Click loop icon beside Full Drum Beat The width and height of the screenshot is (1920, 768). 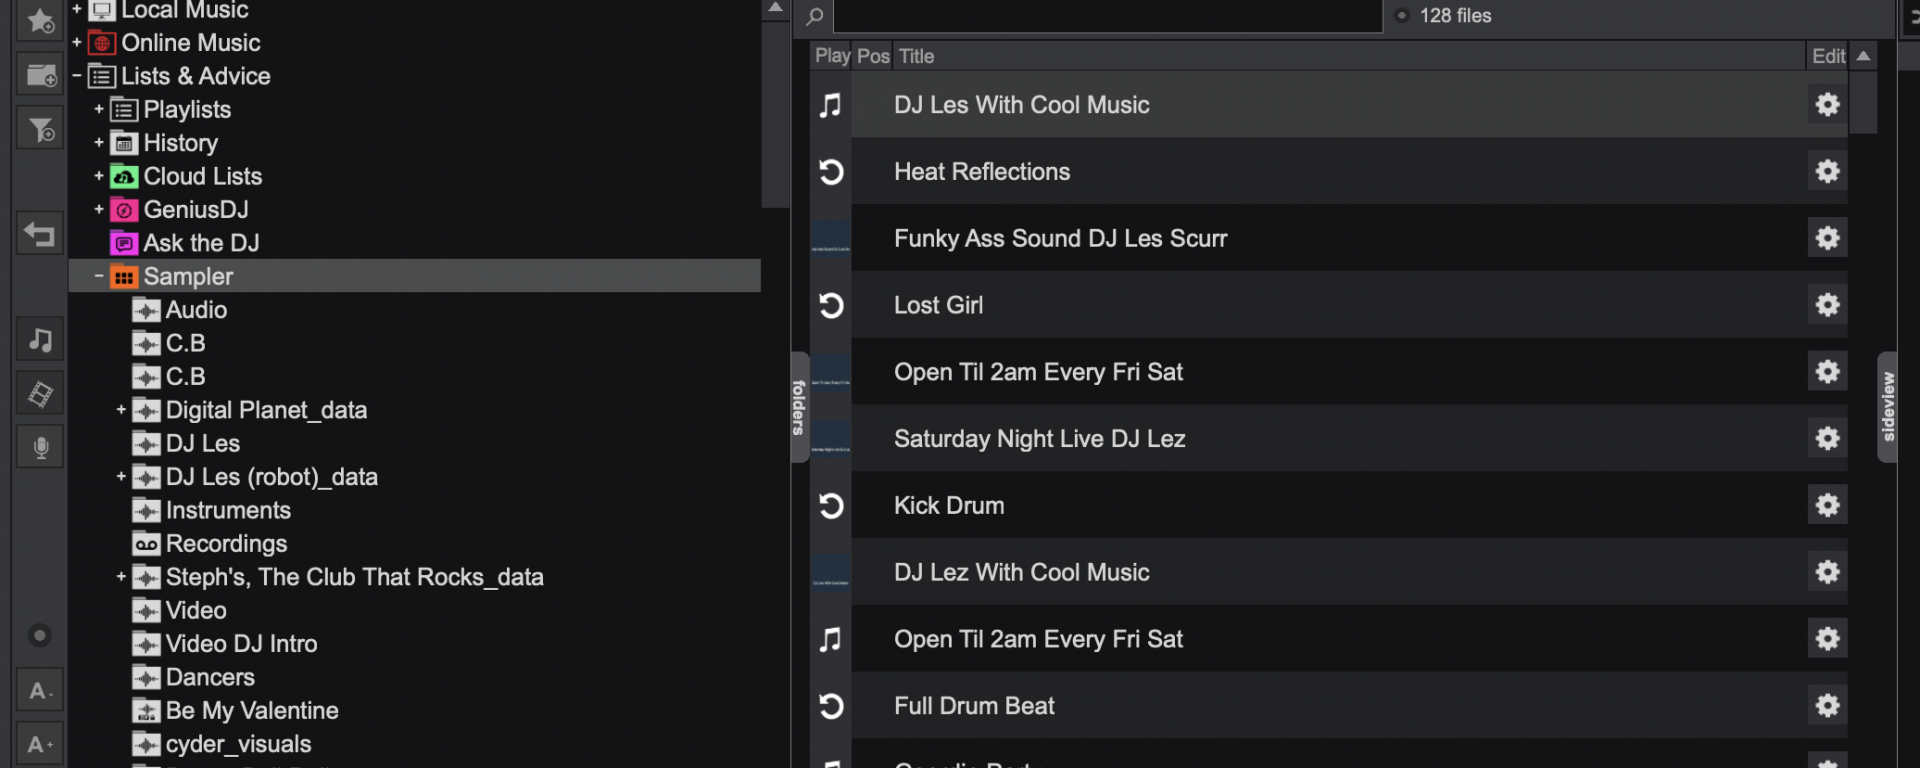(831, 706)
